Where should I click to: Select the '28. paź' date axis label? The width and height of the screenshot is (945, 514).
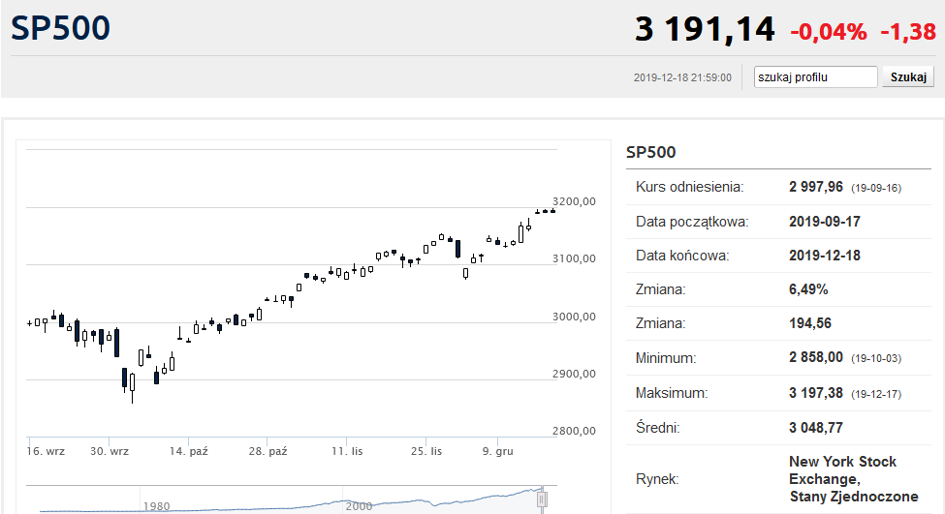pyautogui.click(x=268, y=451)
